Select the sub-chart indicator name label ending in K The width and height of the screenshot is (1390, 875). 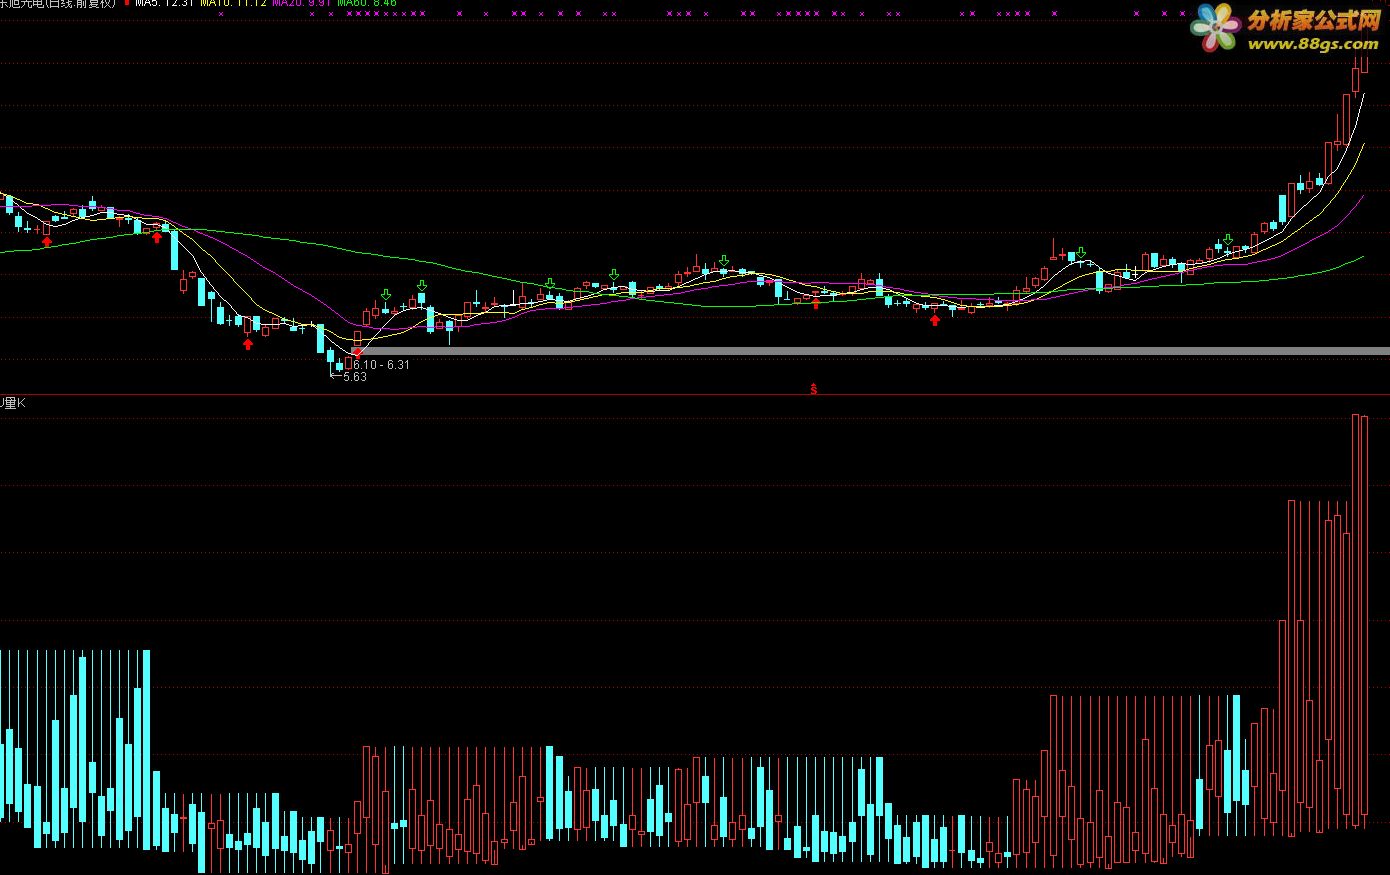pyautogui.click(x=13, y=403)
